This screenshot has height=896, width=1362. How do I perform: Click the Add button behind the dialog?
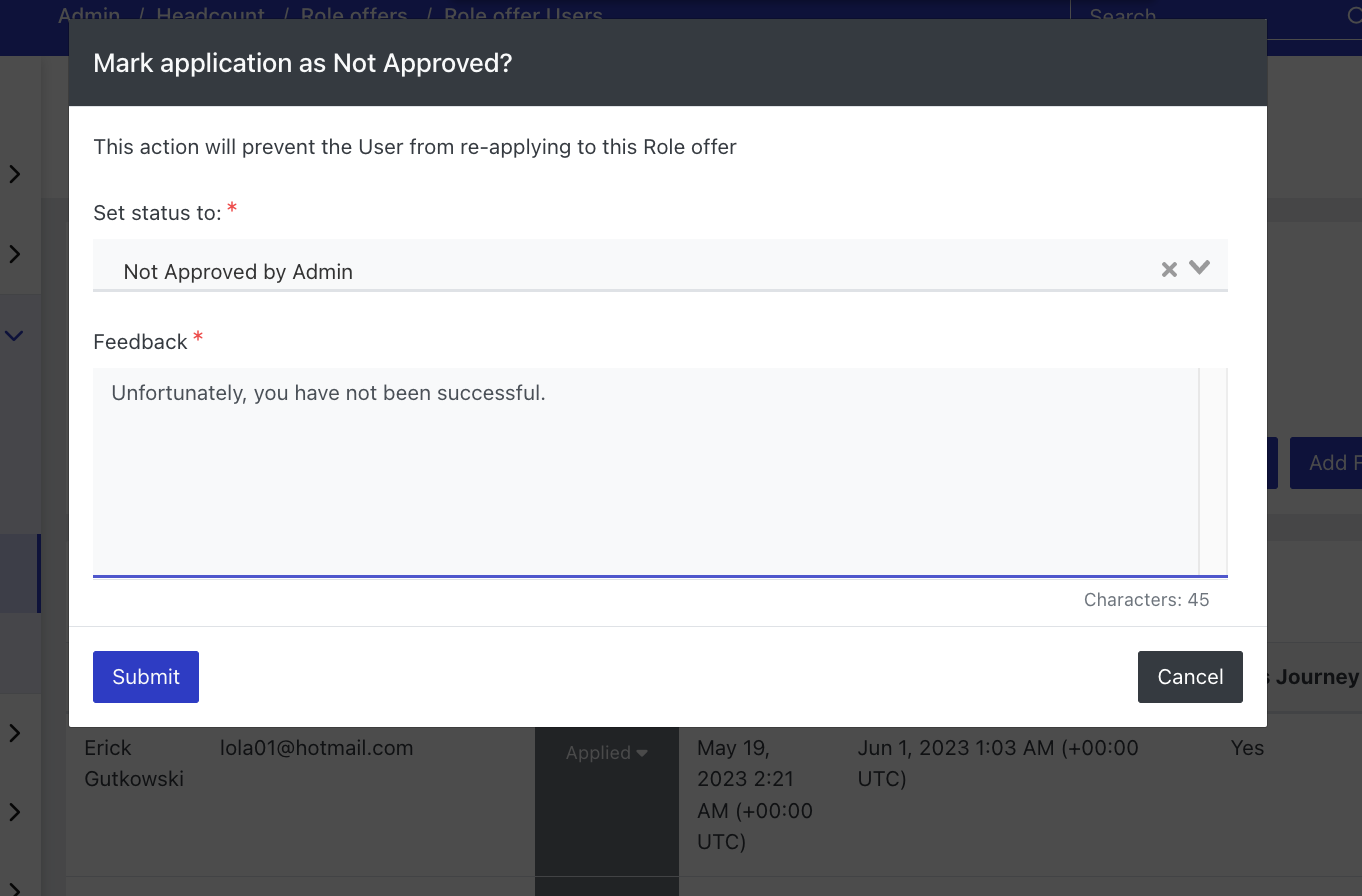point(1326,463)
